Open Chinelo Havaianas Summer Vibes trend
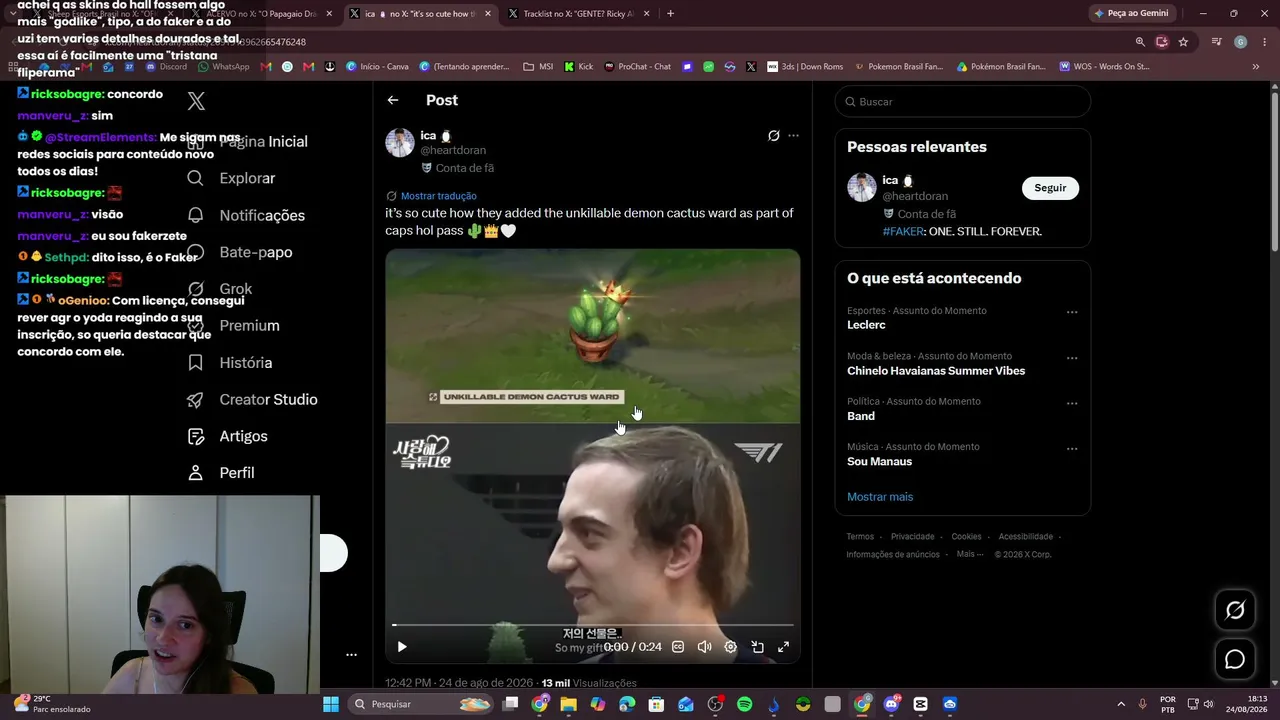The image size is (1280, 720). tap(936, 371)
